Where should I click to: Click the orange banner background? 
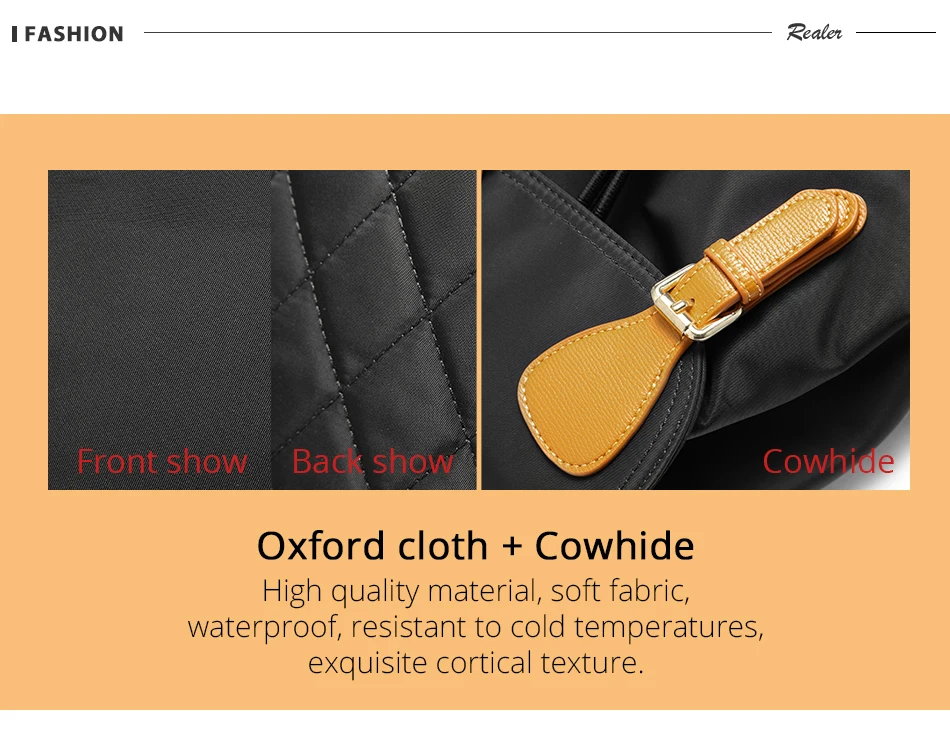476,141
